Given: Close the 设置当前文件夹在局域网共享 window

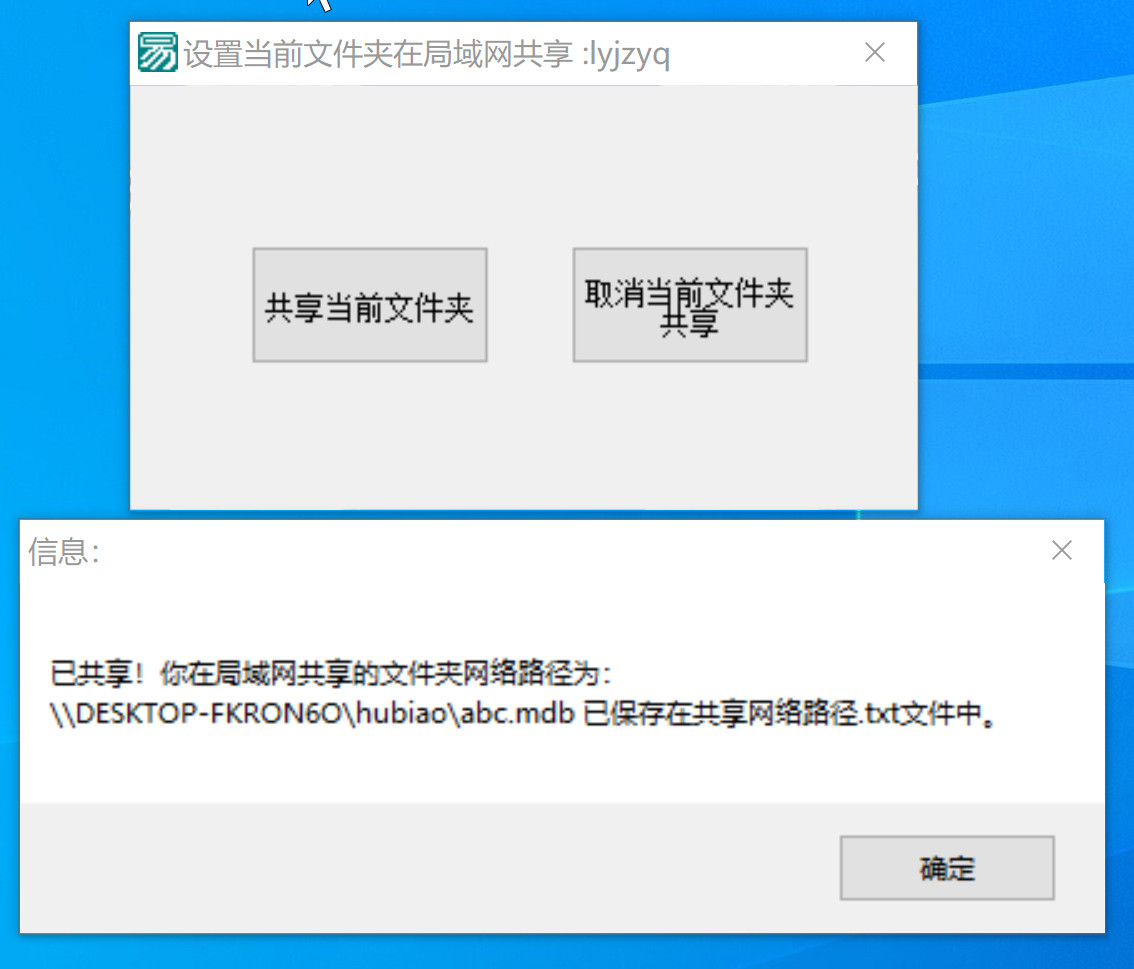Looking at the screenshot, I should coord(875,52).
